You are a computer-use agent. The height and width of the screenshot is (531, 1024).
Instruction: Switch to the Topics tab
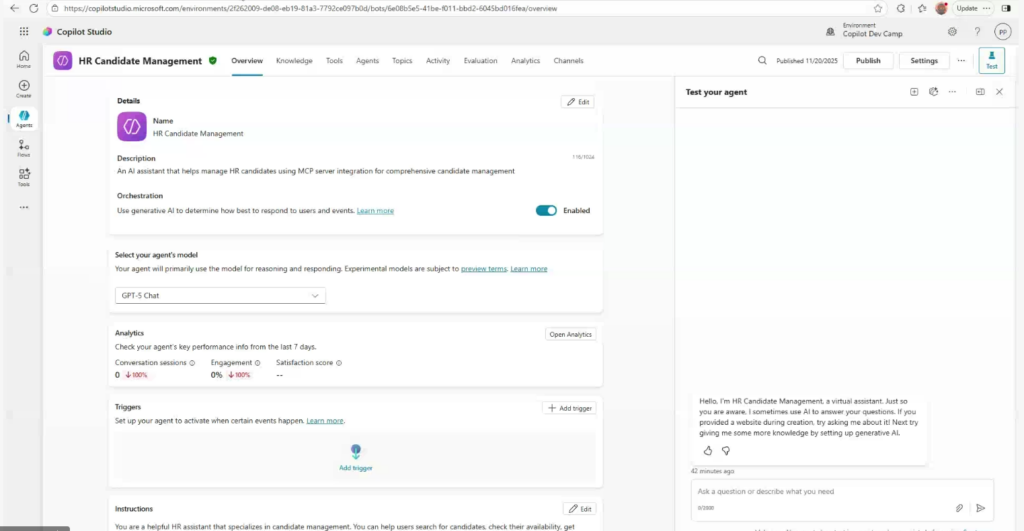[x=402, y=61]
